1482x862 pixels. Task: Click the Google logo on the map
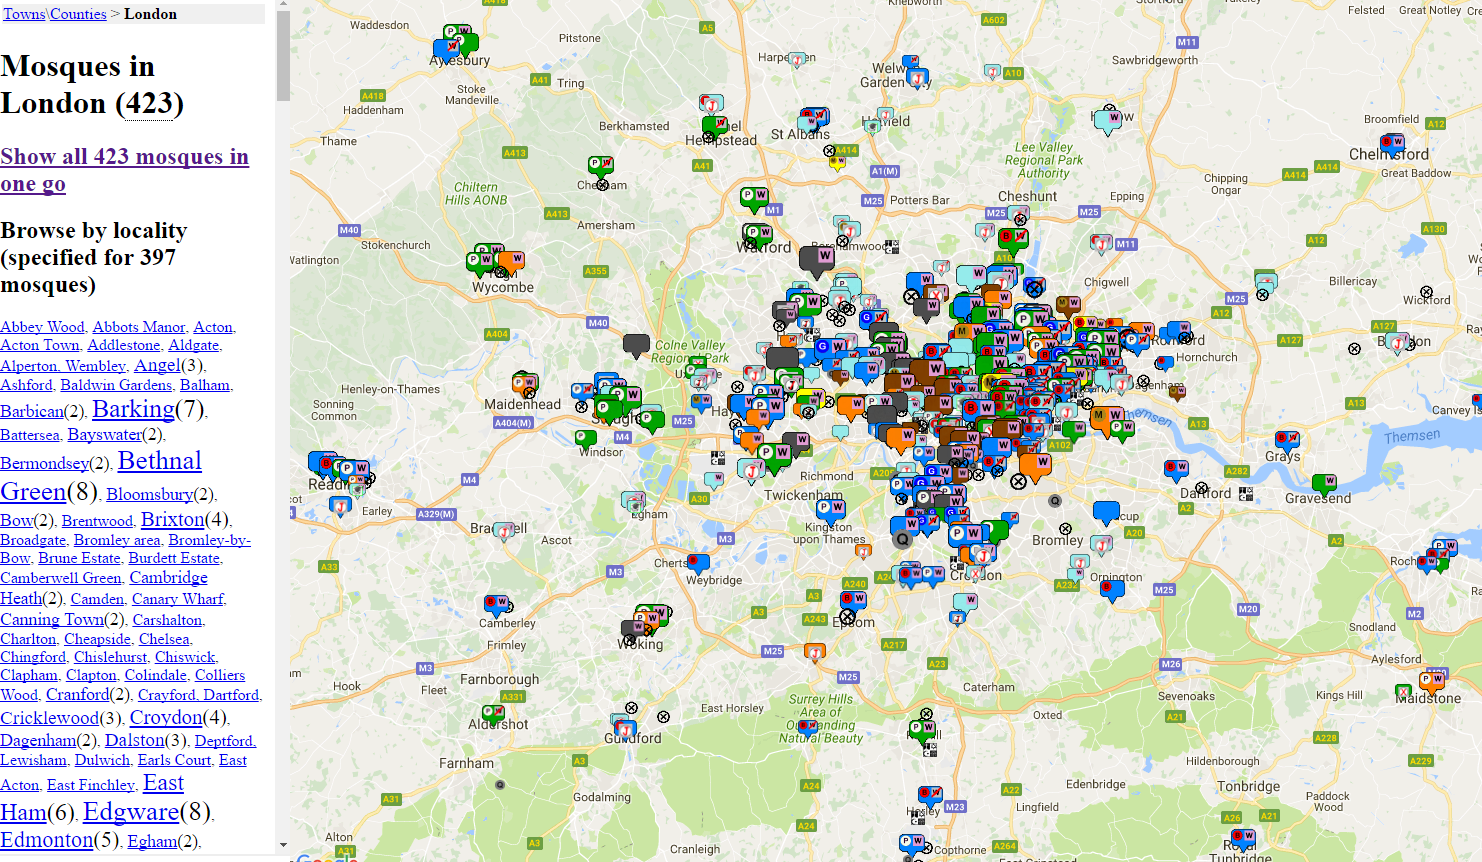point(326,856)
